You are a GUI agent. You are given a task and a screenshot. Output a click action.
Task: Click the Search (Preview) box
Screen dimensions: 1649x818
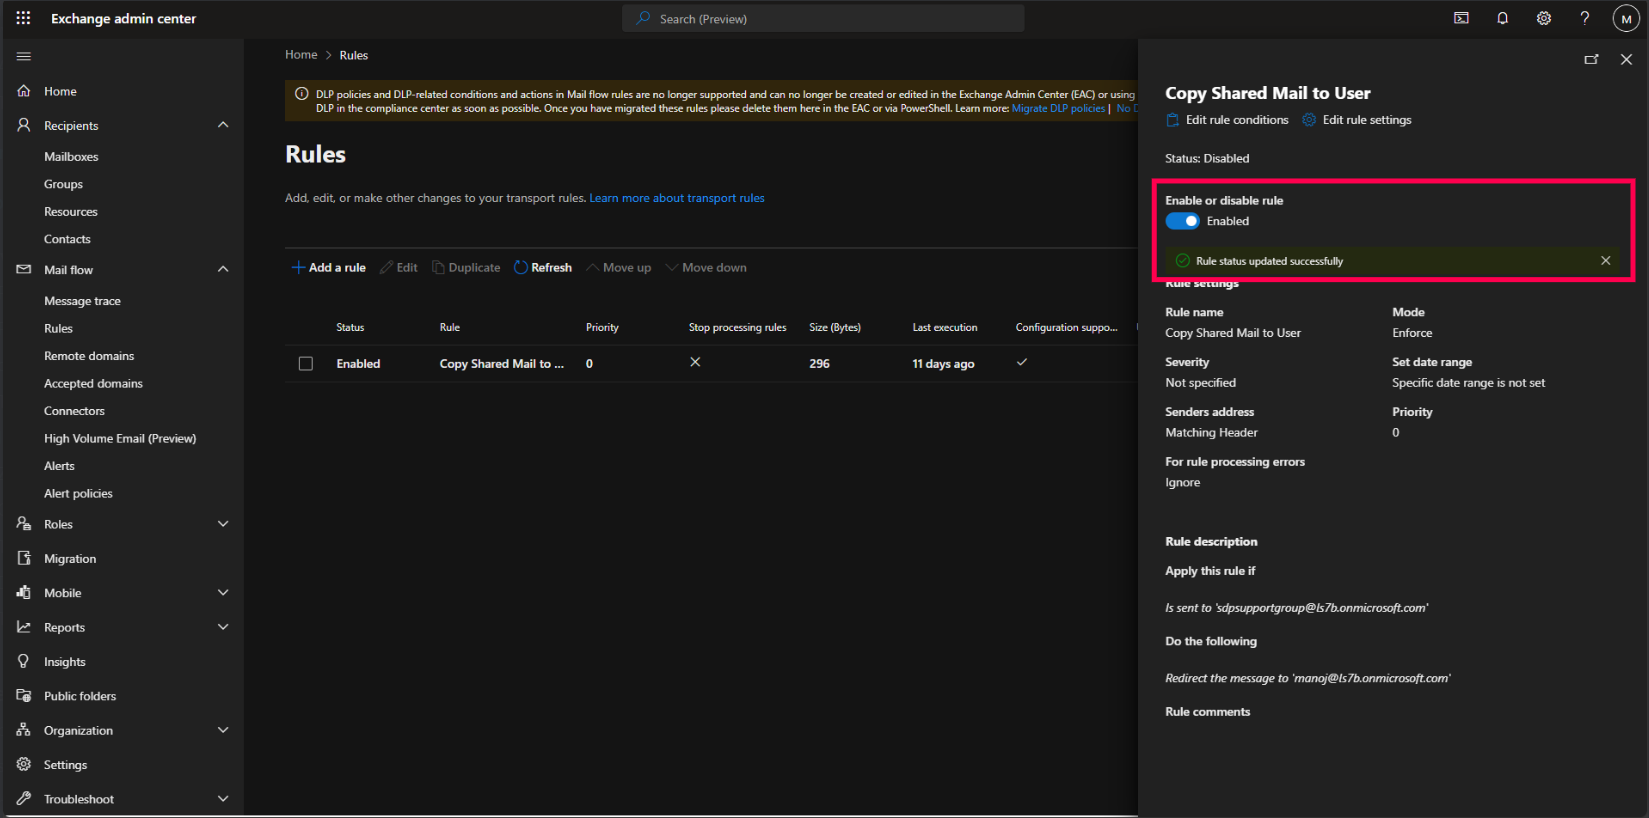(823, 18)
